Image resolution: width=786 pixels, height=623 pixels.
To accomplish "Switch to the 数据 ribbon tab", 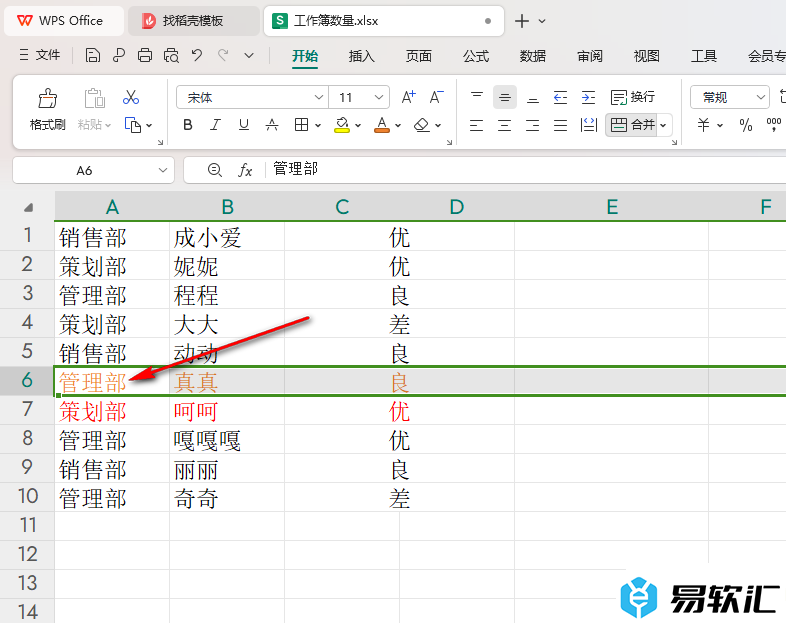I will coord(532,56).
